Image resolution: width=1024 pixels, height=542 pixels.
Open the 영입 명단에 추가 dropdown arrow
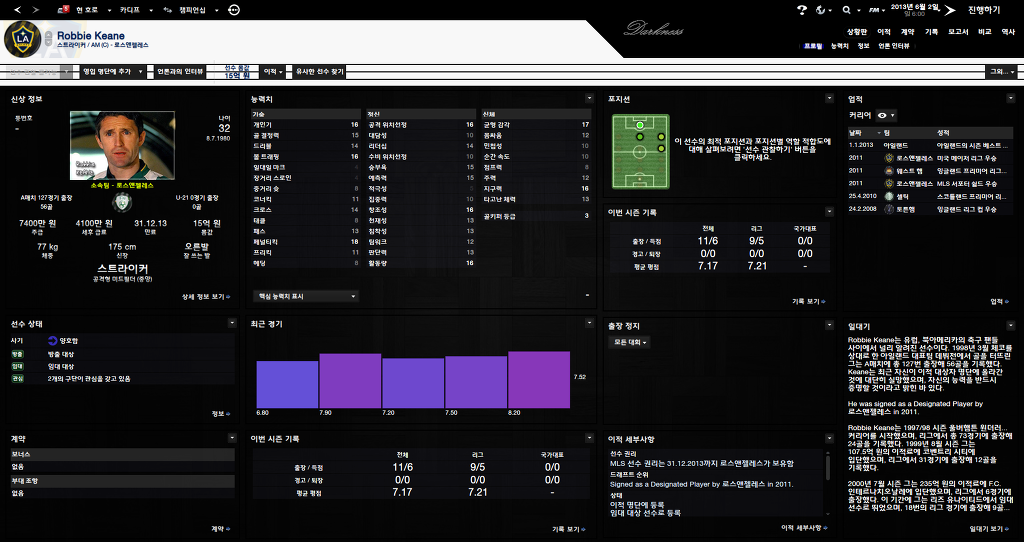(x=140, y=72)
